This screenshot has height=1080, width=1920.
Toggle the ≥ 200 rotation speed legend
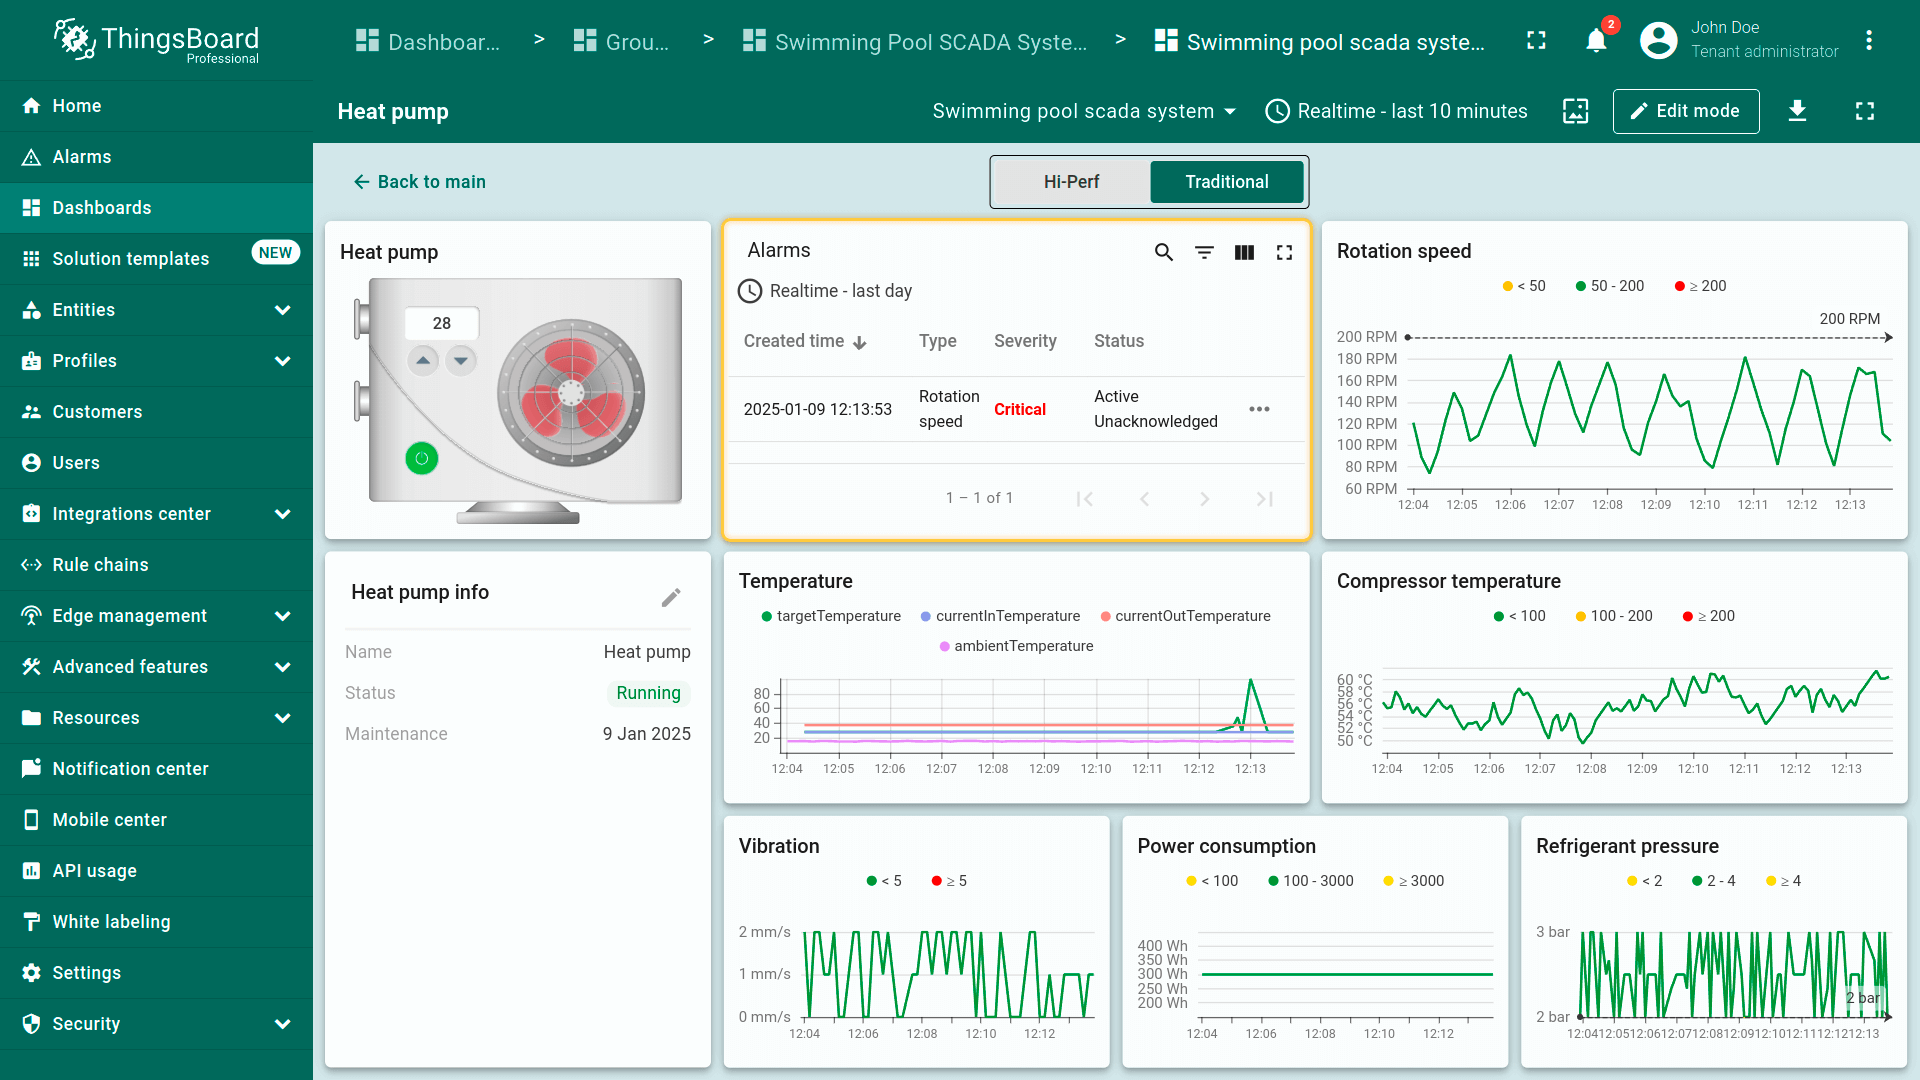(1700, 286)
